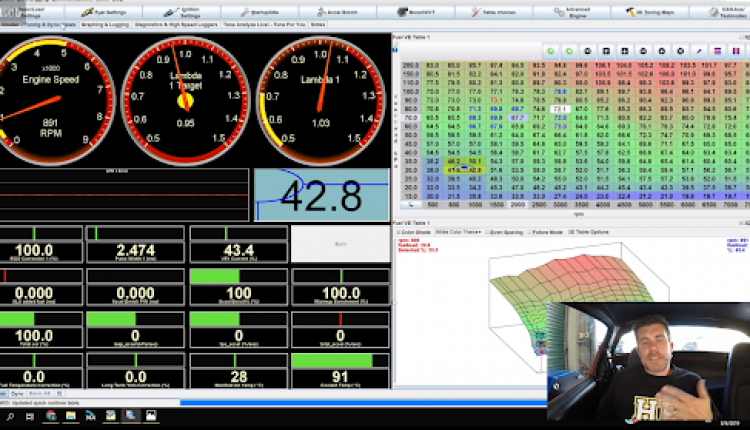Enable the Follow Mode checkbox
This screenshot has width=750, height=430.
click(x=529, y=232)
